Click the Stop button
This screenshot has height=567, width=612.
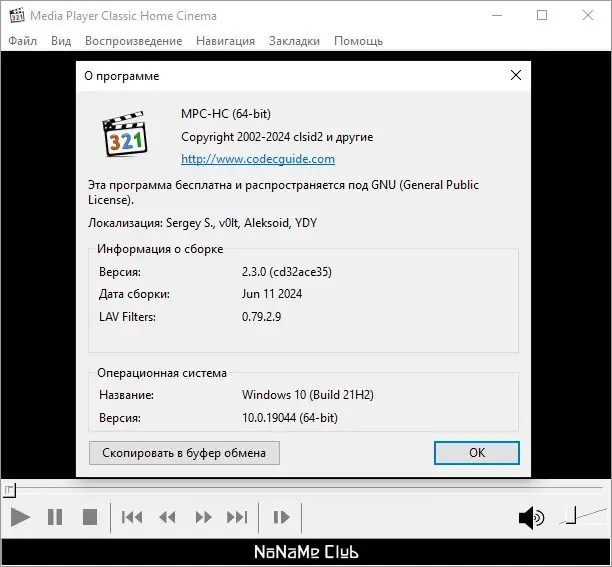[90, 517]
